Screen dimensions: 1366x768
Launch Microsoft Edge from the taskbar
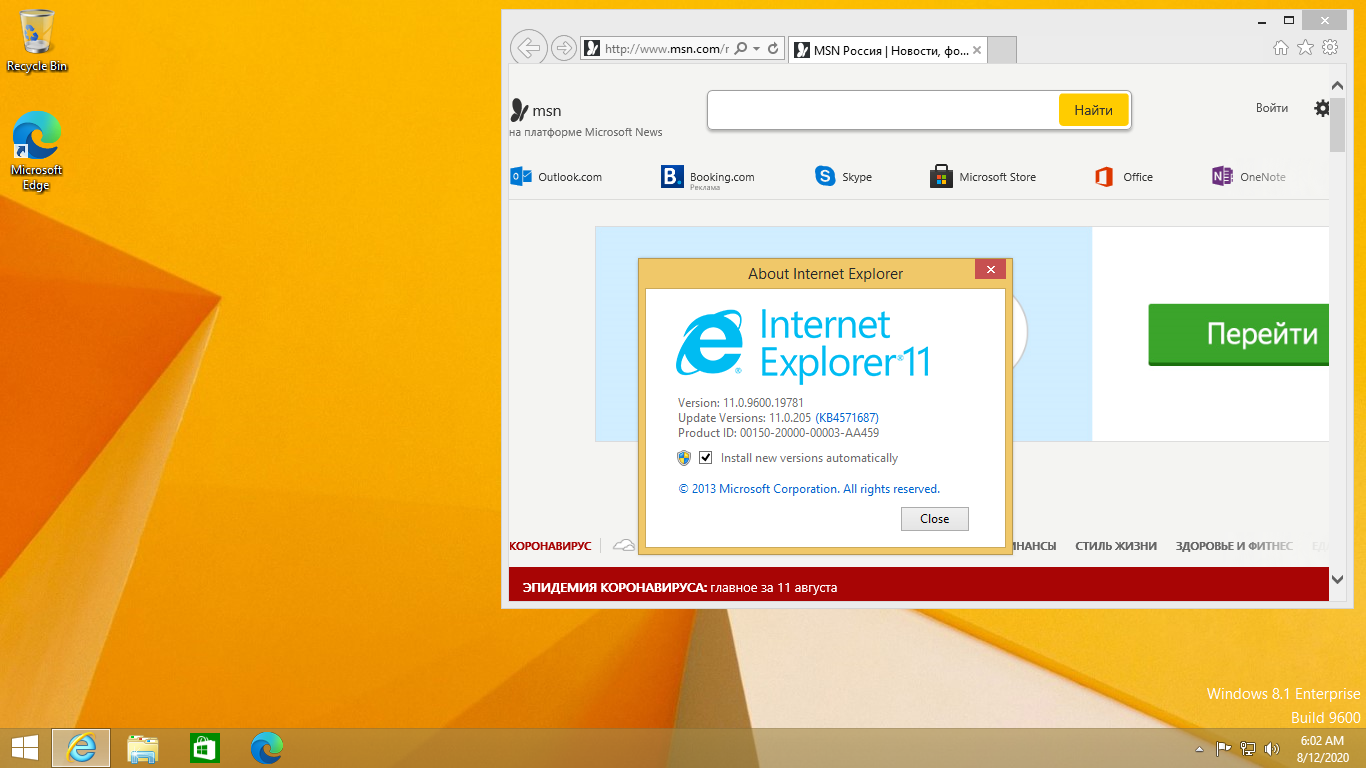[x=267, y=748]
